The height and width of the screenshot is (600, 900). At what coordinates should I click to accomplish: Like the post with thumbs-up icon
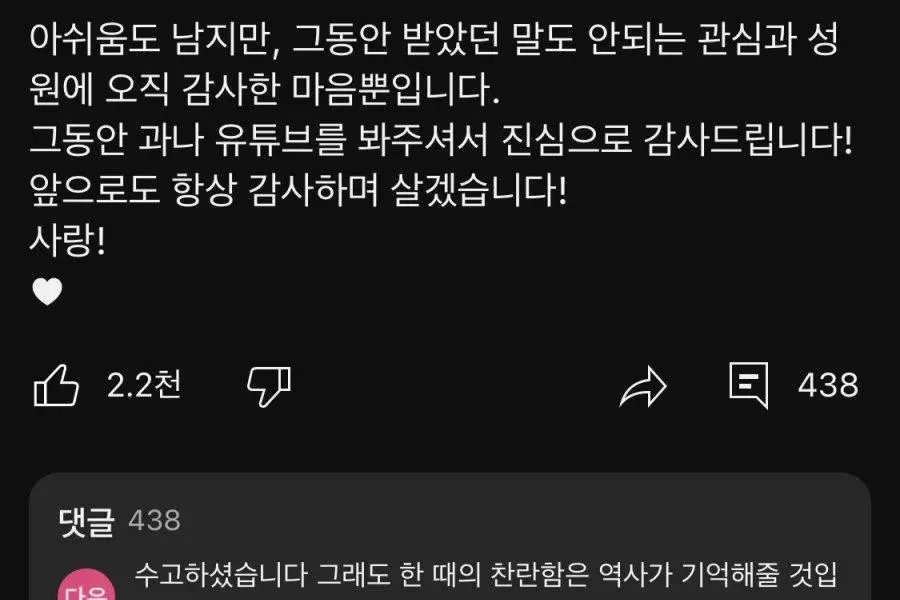point(56,385)
